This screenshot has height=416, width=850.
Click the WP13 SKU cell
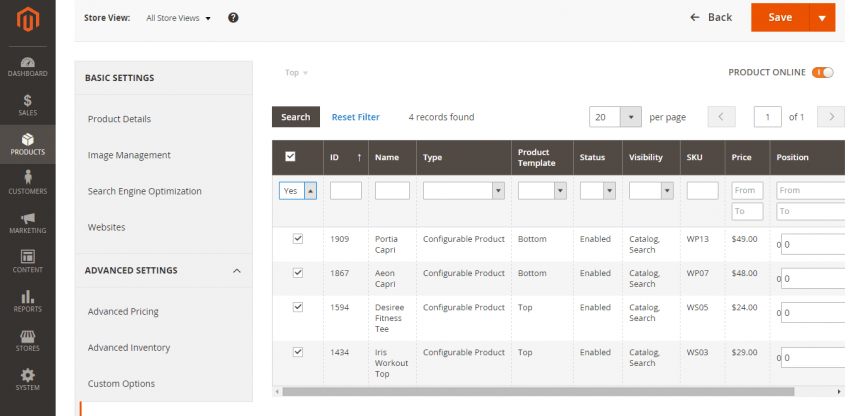click(698, 239)
